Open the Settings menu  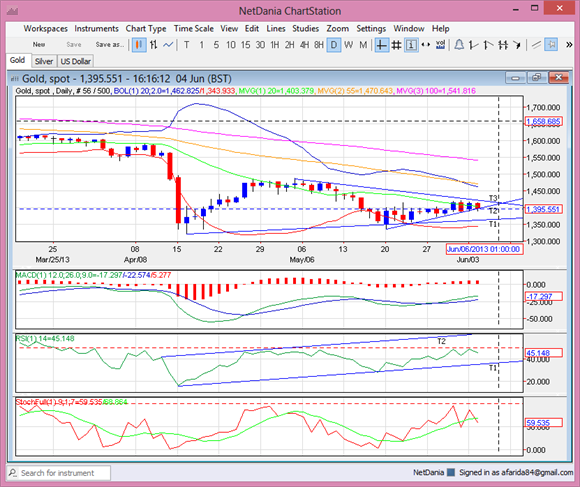(371, 28)
